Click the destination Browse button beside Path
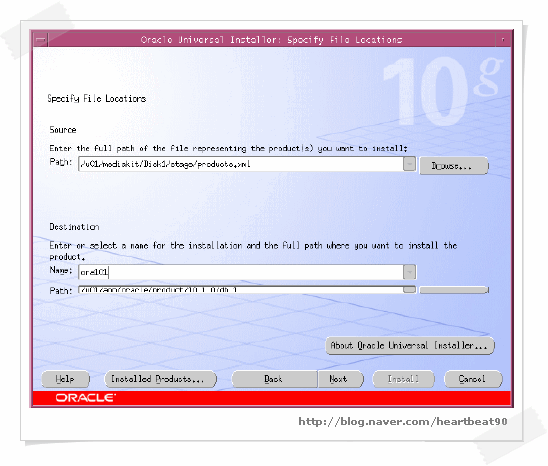 (454, 290)
